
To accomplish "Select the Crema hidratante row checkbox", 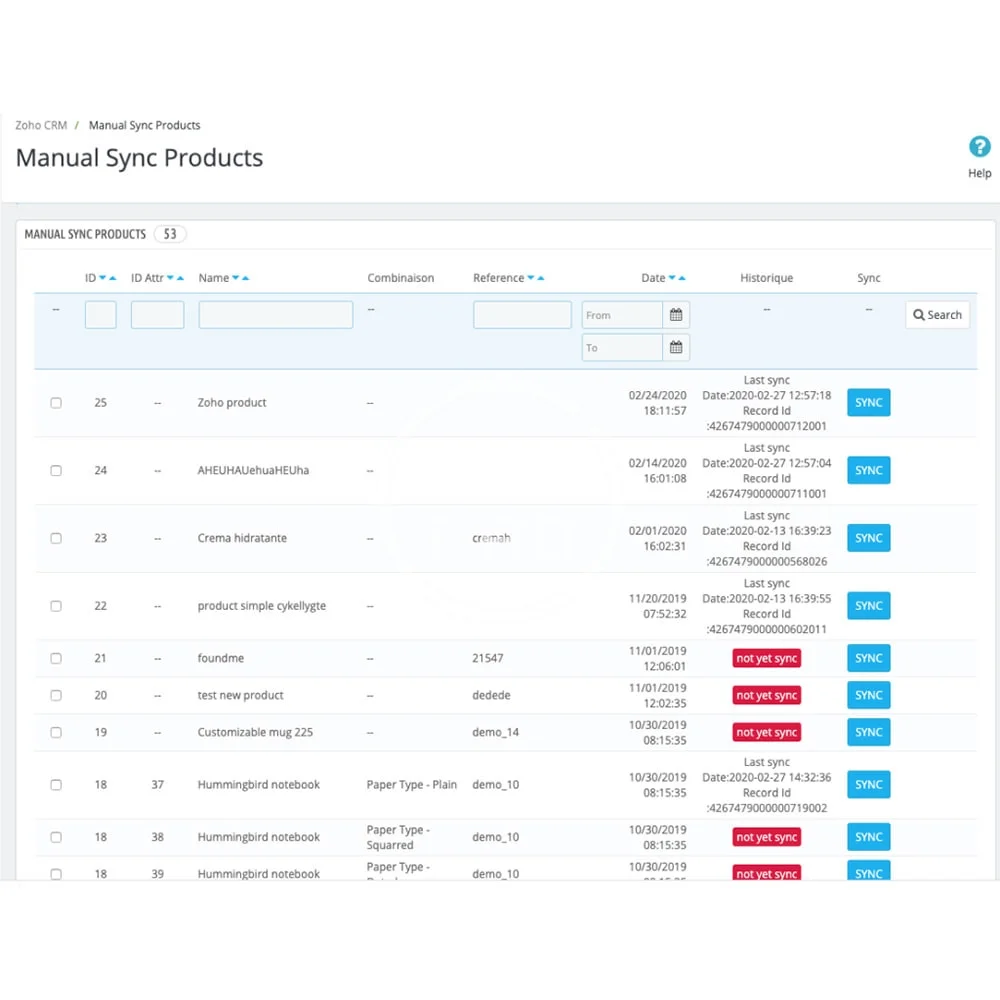I will coord(56,538).
